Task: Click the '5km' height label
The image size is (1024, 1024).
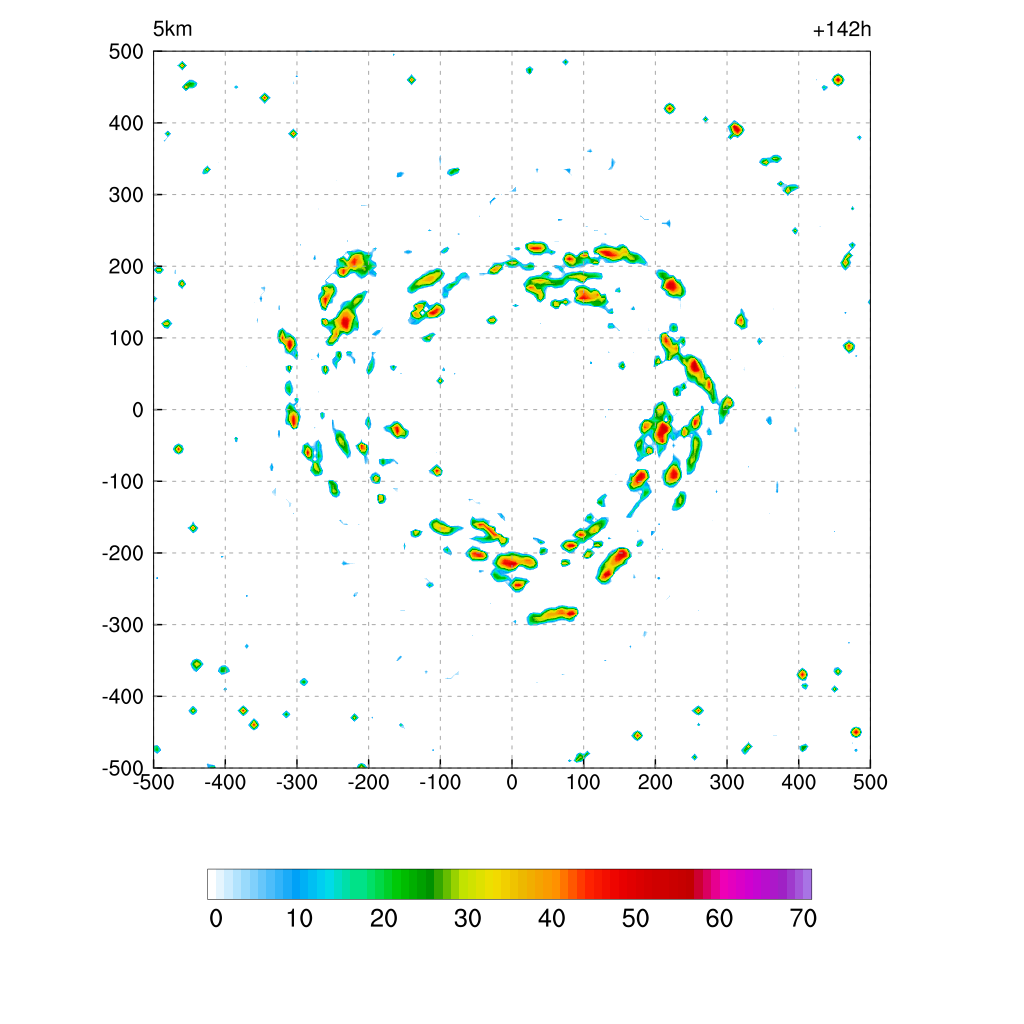Action: pos(172,29)
